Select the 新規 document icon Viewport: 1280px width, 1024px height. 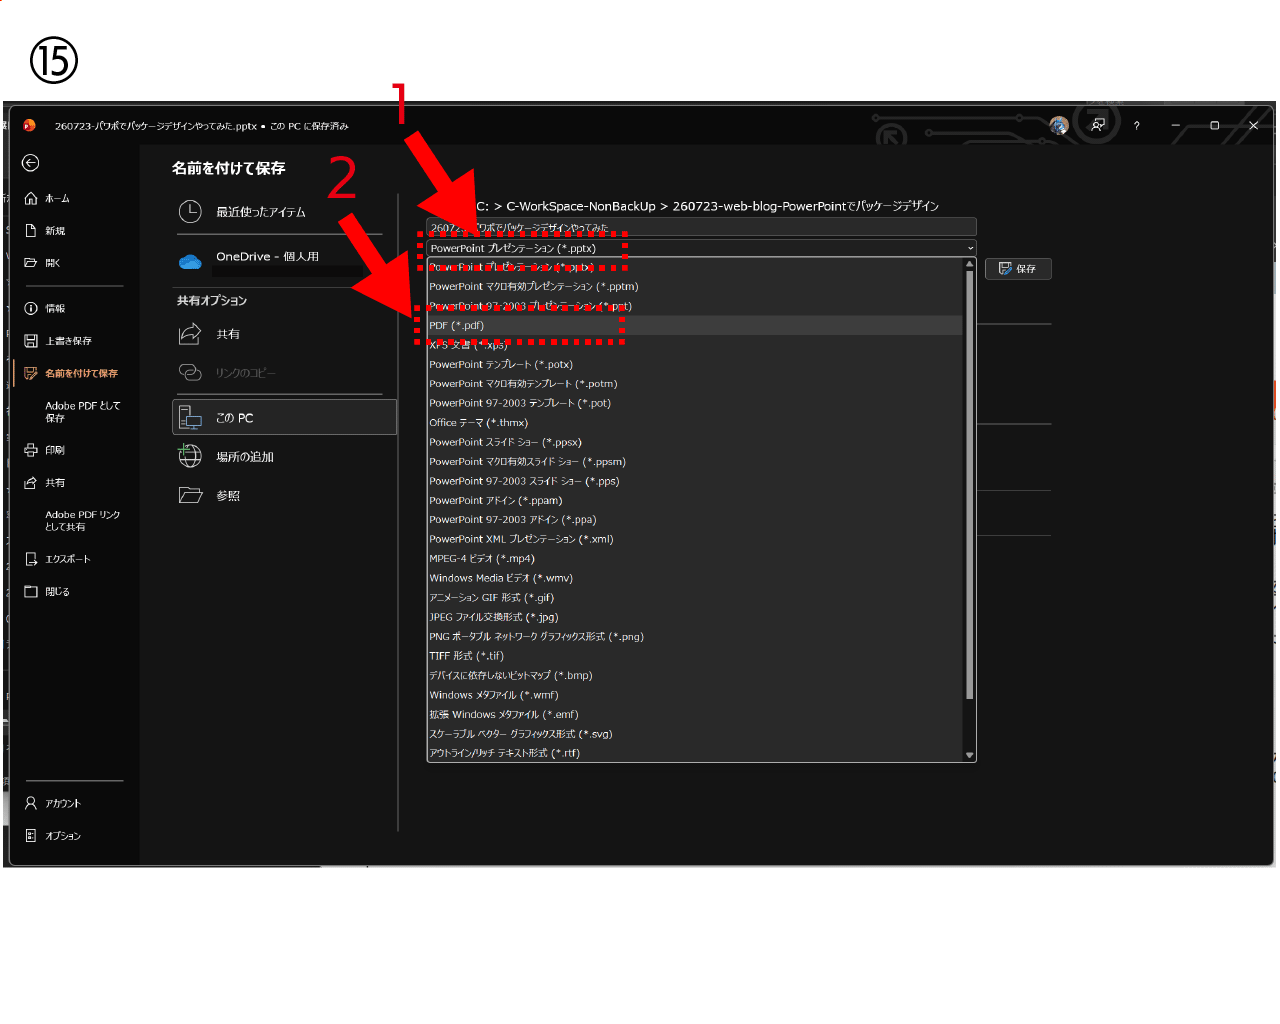(31, 231)
